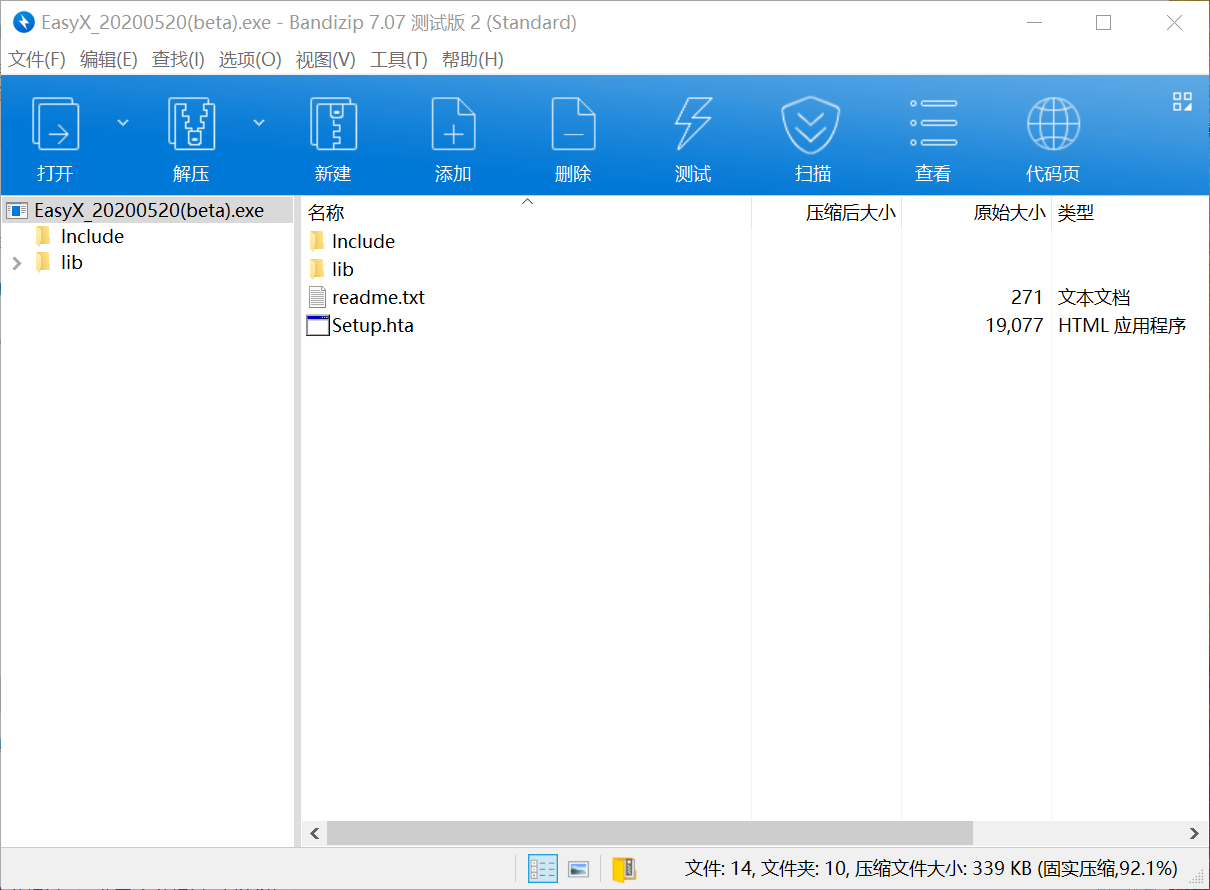This screenshot has height=890, width=1210.
Task: Open the Options (选项(O)) menu
Action: coord(250,60)
